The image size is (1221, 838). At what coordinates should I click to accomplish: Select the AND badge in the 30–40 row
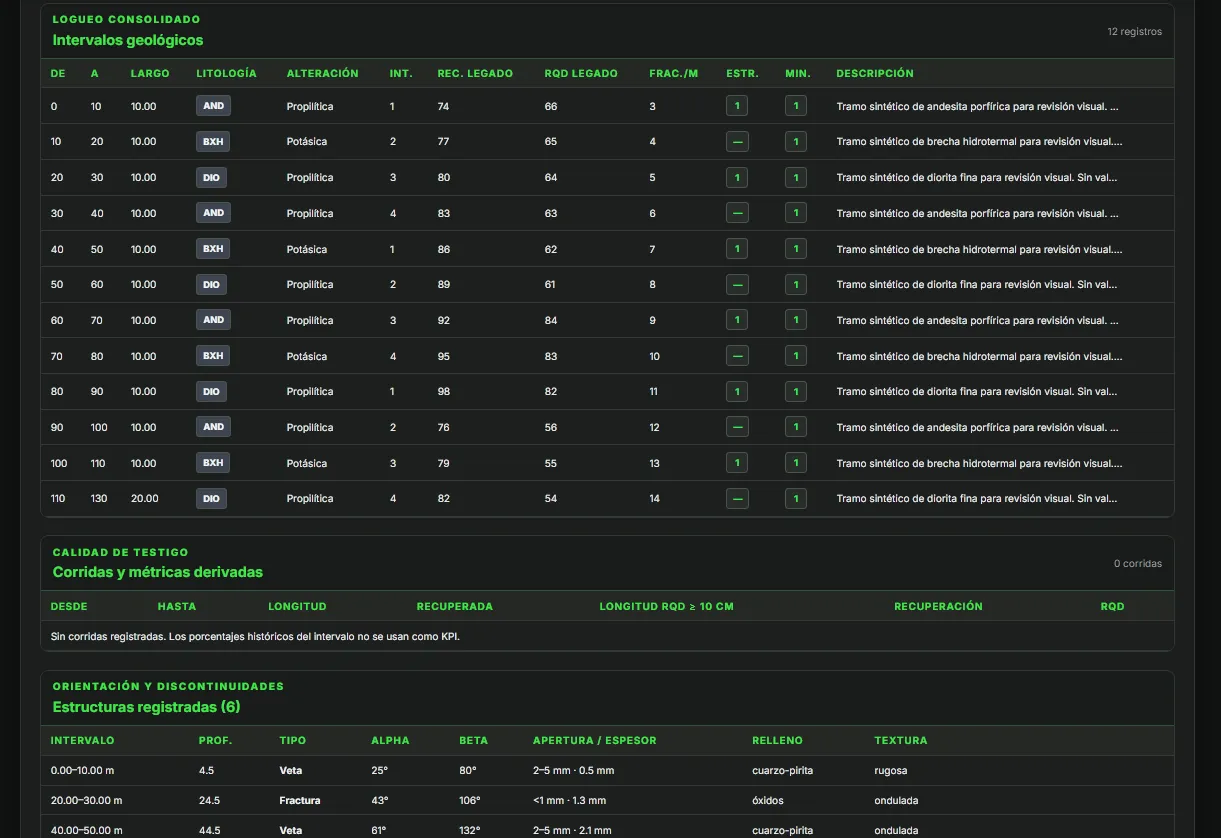pyautogui.click(x=213, y=213)
